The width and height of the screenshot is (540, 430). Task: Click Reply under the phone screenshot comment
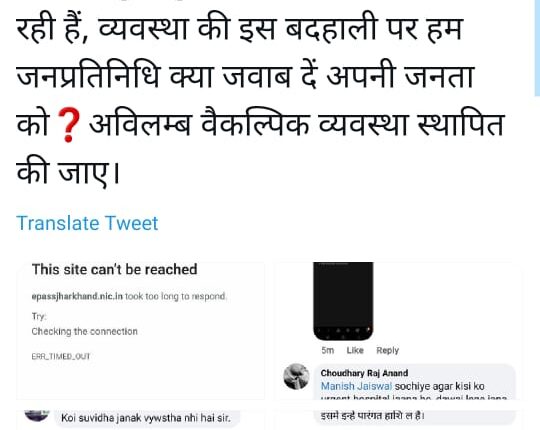tap(387, 350)
